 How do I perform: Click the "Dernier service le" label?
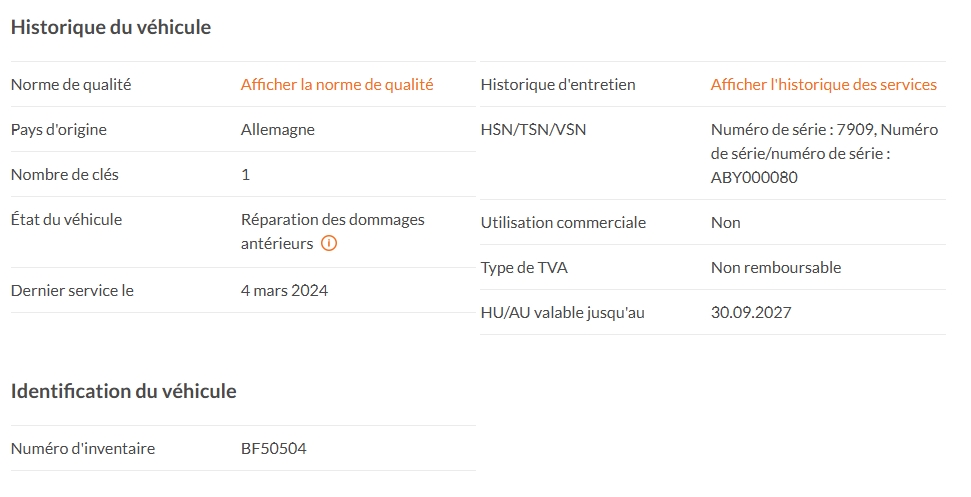[72, 291]
